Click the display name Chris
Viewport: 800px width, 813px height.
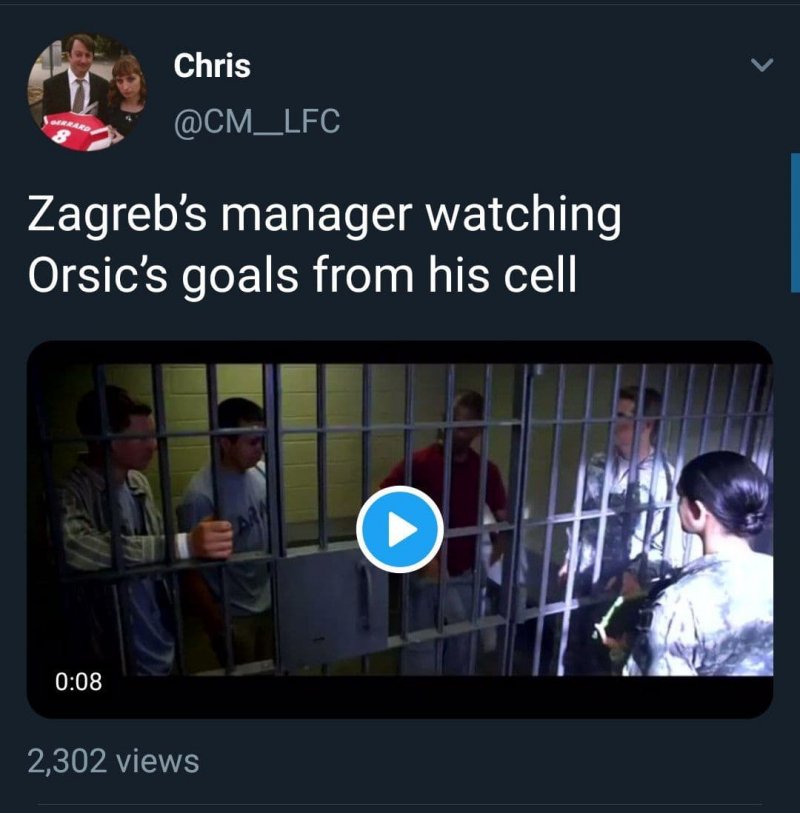[212, 66]
